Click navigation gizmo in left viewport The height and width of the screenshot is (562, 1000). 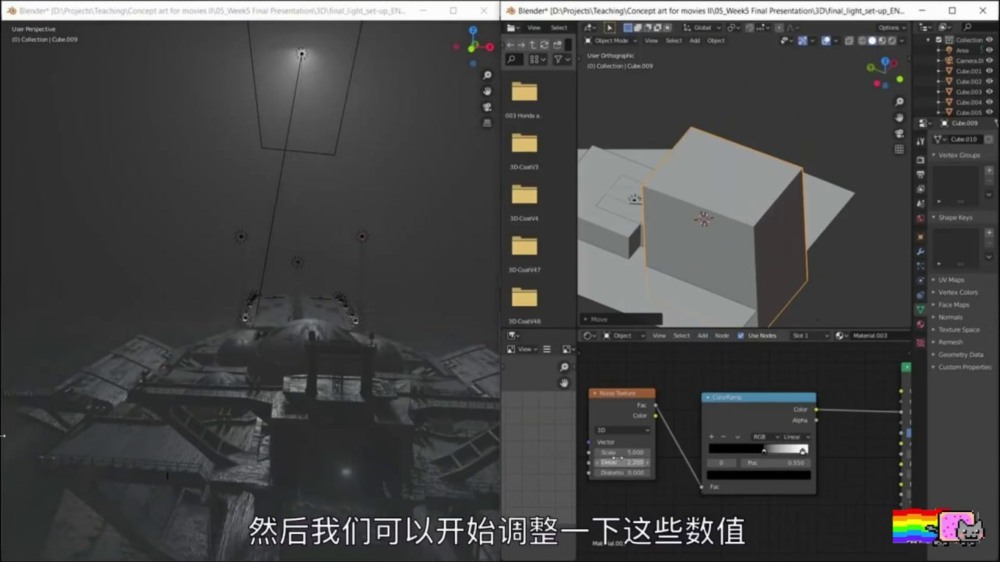pos(473,45)
